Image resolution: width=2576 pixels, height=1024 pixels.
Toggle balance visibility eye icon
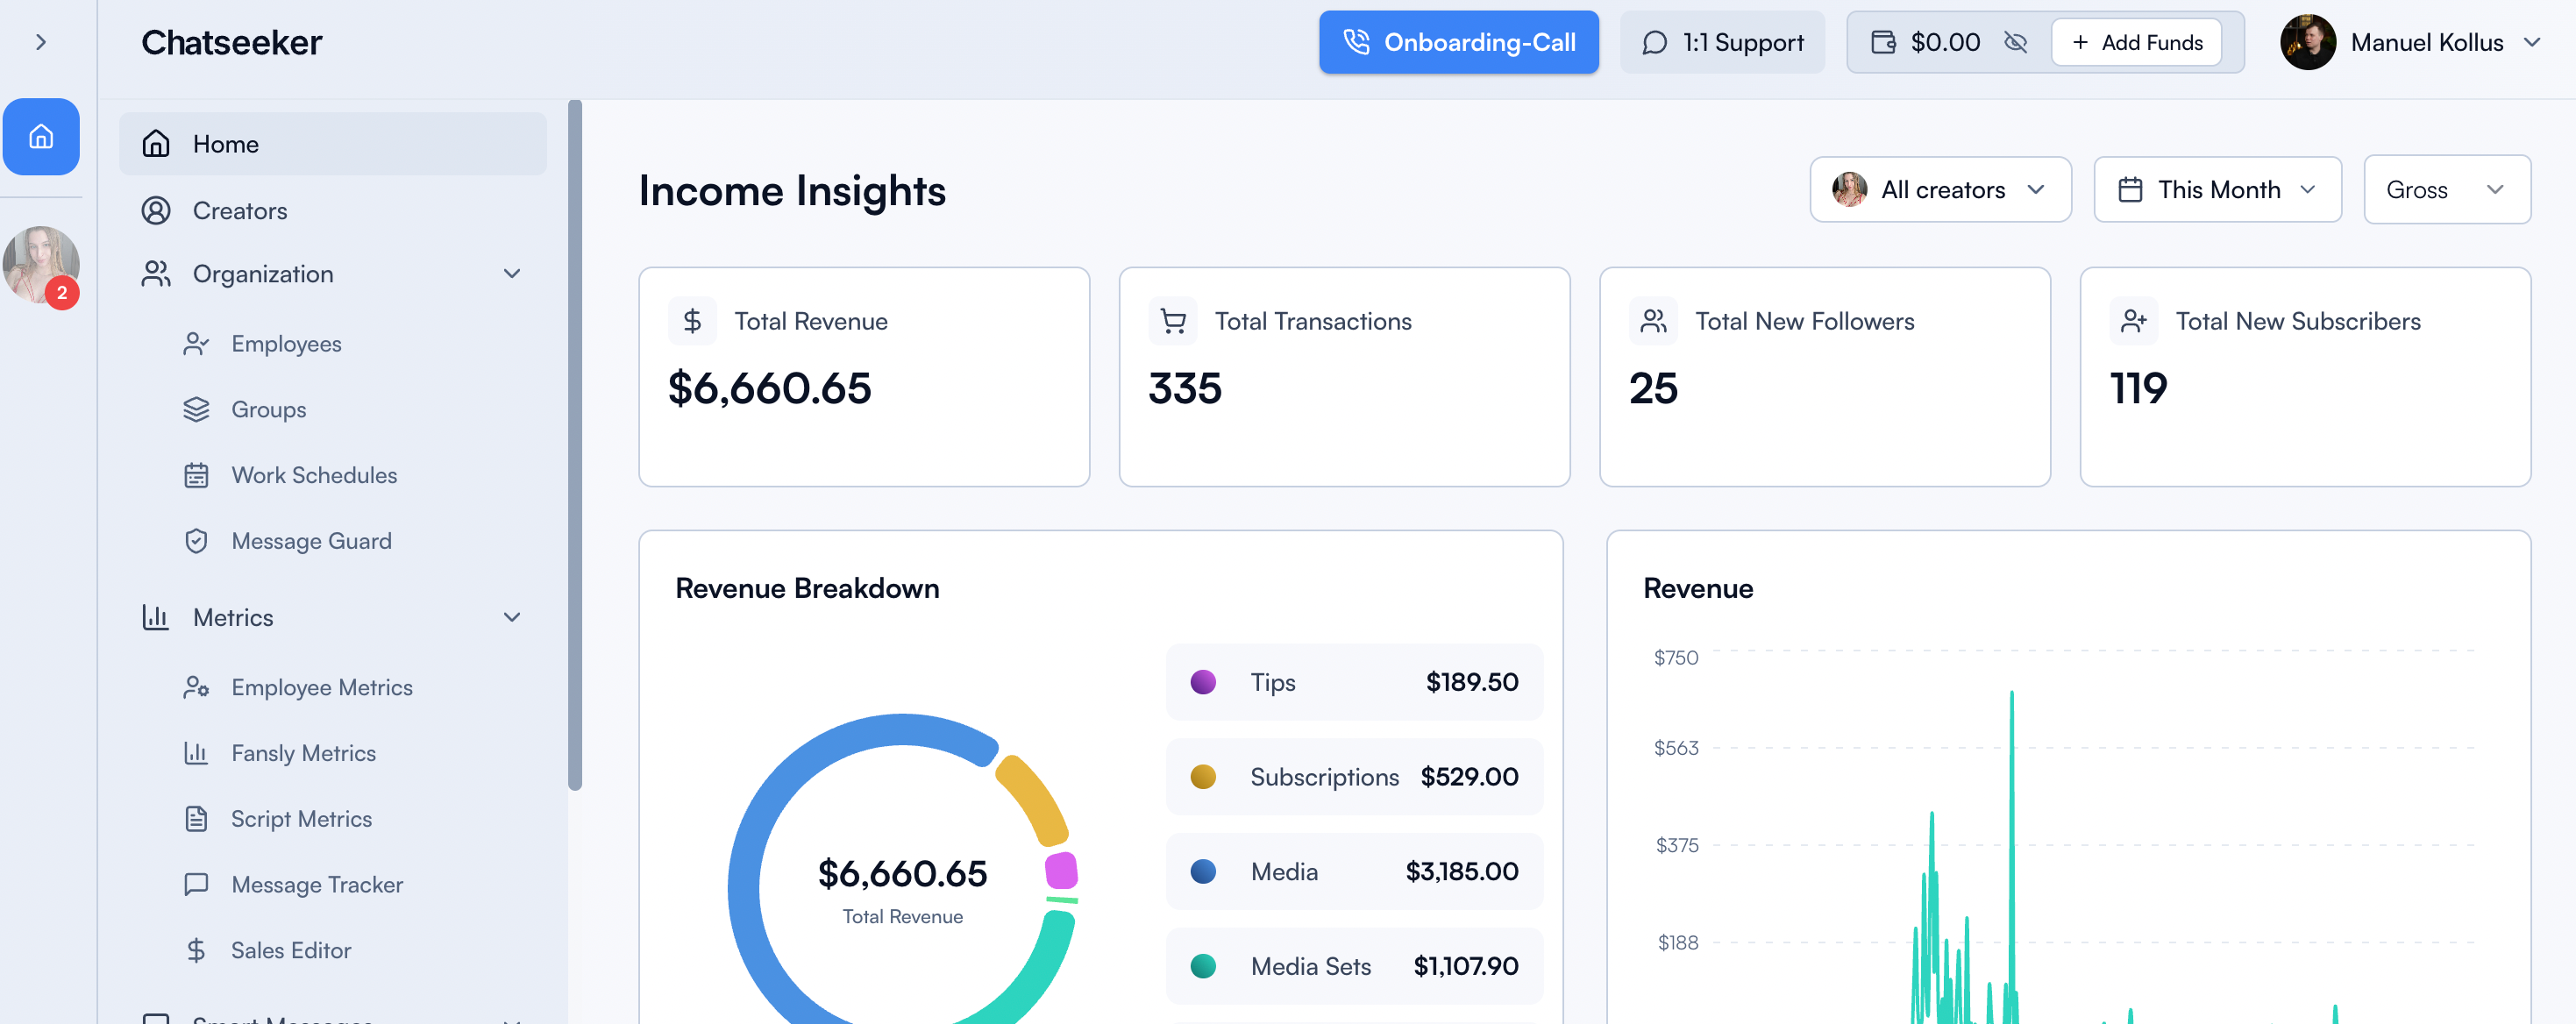click(x=2016, y=42)
